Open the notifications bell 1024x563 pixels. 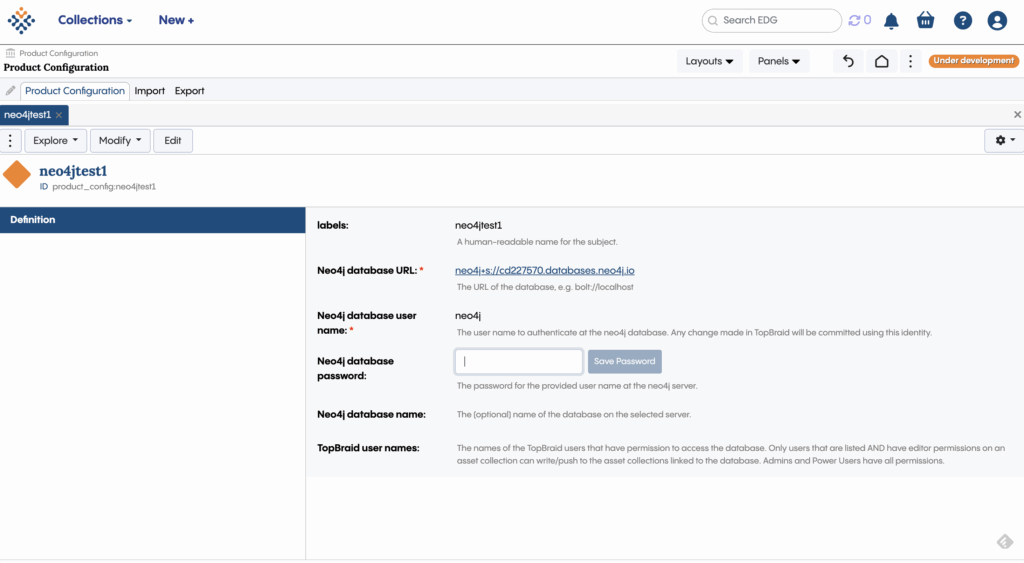[x=891, y=21]
